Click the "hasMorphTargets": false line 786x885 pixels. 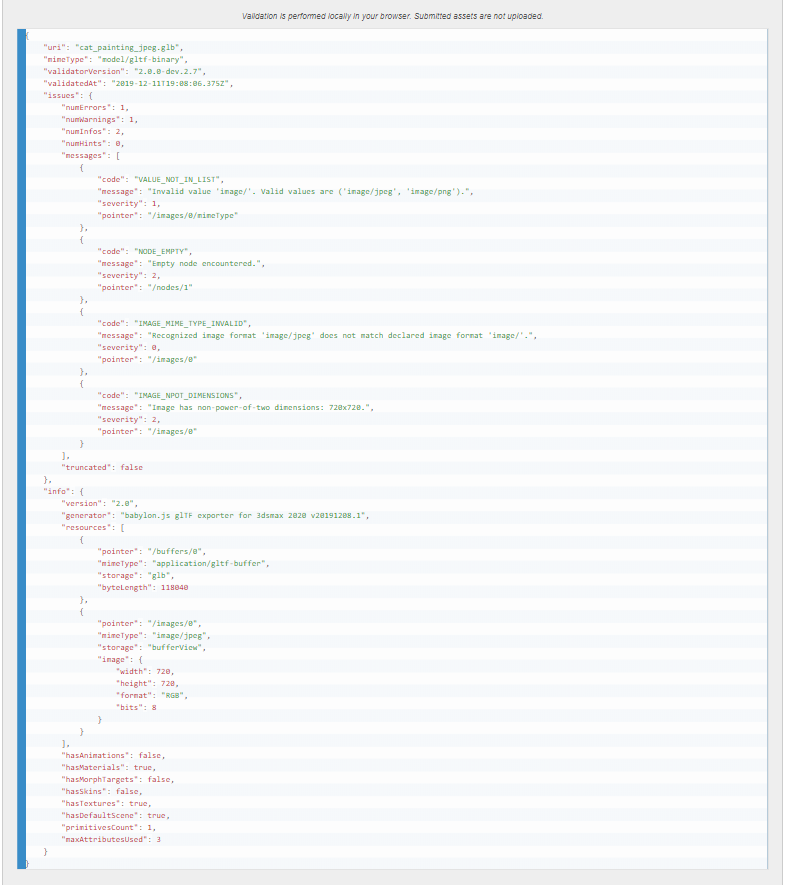[117, 779]
